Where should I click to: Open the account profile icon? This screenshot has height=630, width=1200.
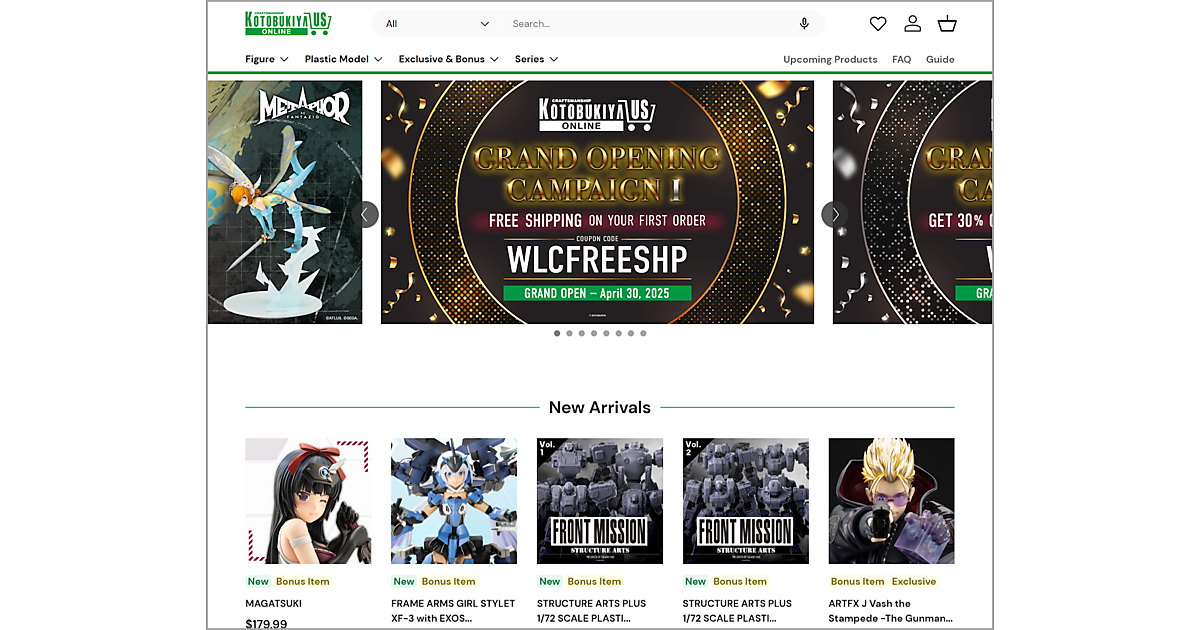(x=912, y=23)
